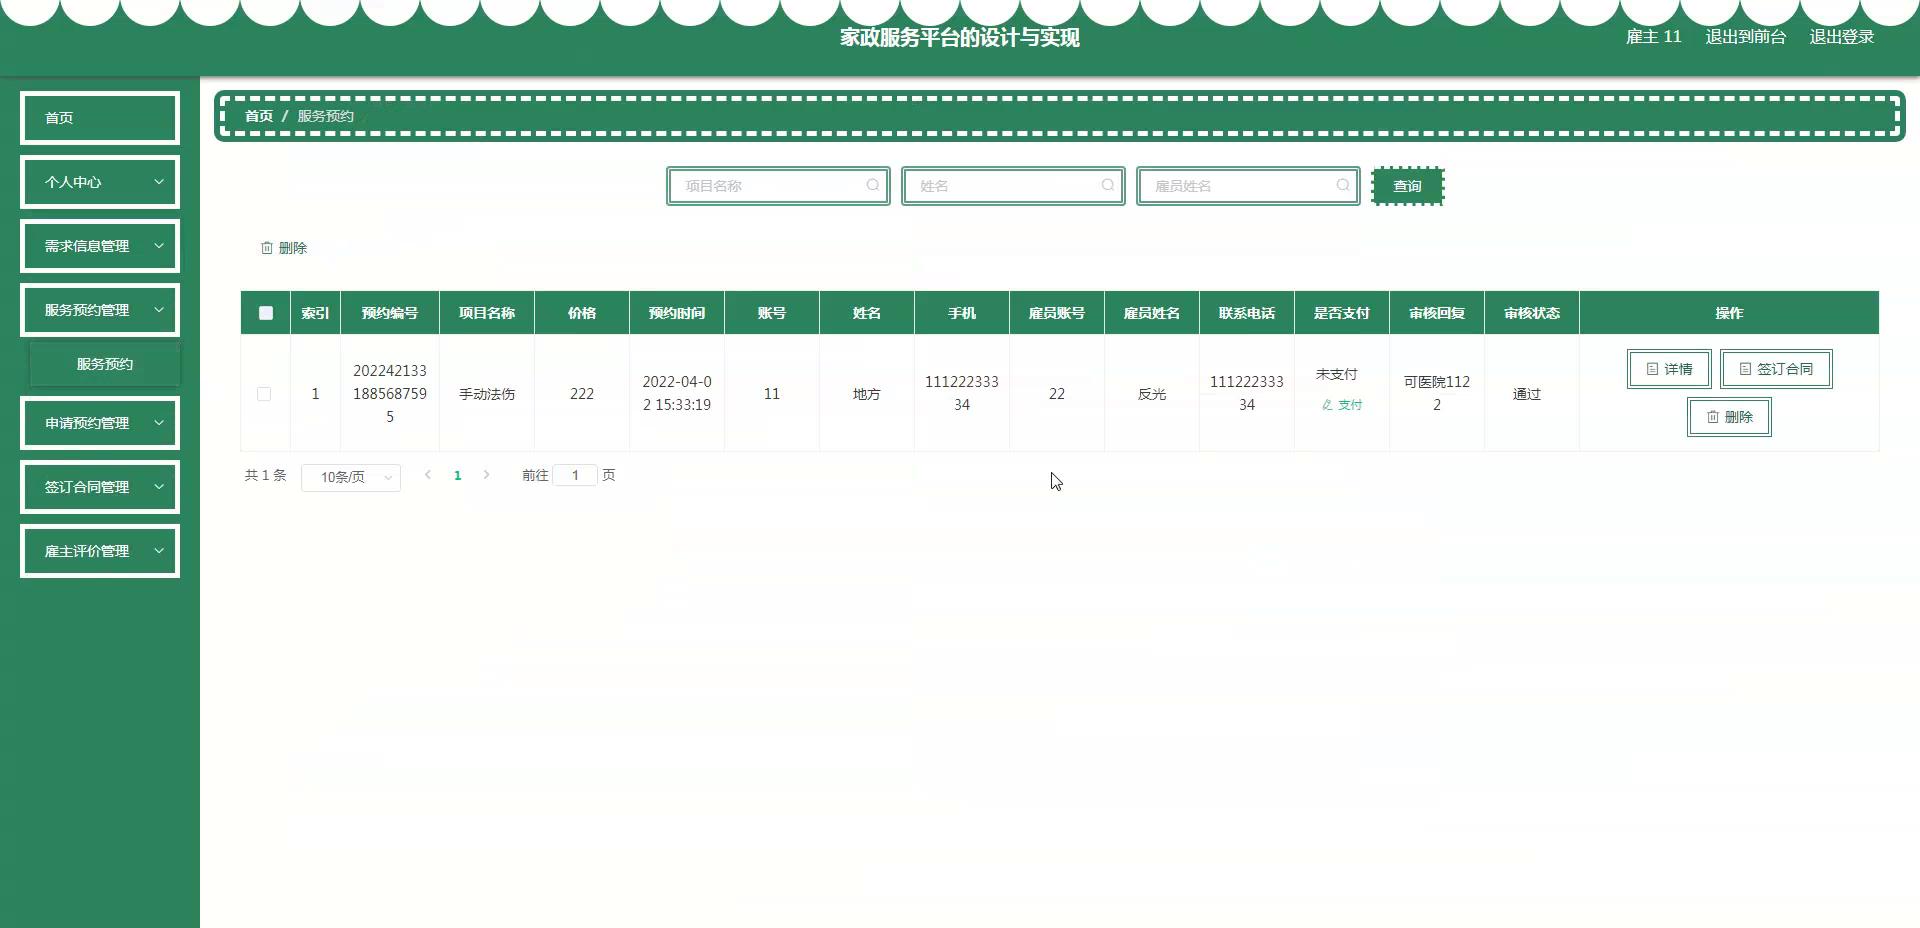The height and width of the screenshot is (928, 1920).
Task: Expand the 个人中心 sidebar menu
Action: point(100,182)
